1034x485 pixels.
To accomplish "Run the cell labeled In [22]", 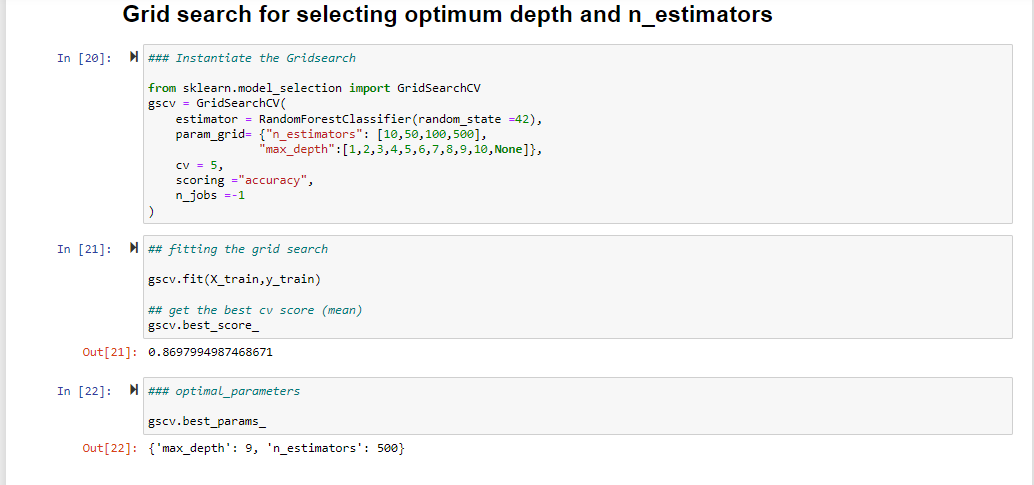I will [134, 390].
